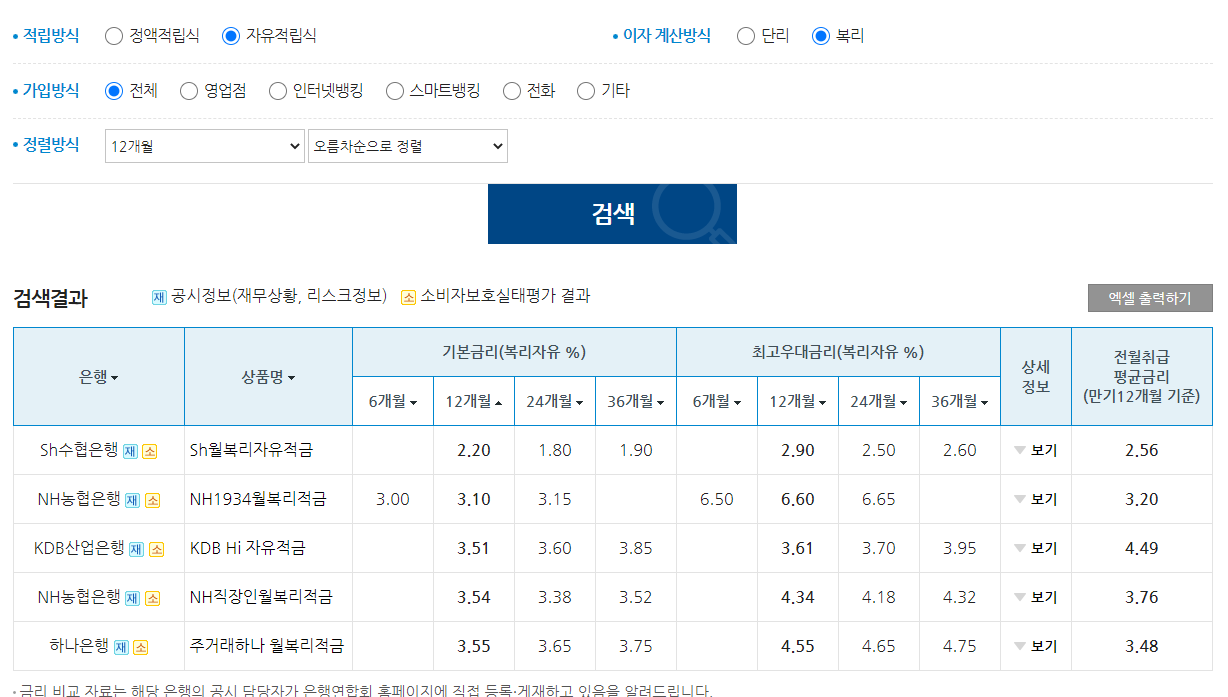Viewport: 1228px width, 697px height.
Task: Select 전화 radio option
Action: pos(512,91)
